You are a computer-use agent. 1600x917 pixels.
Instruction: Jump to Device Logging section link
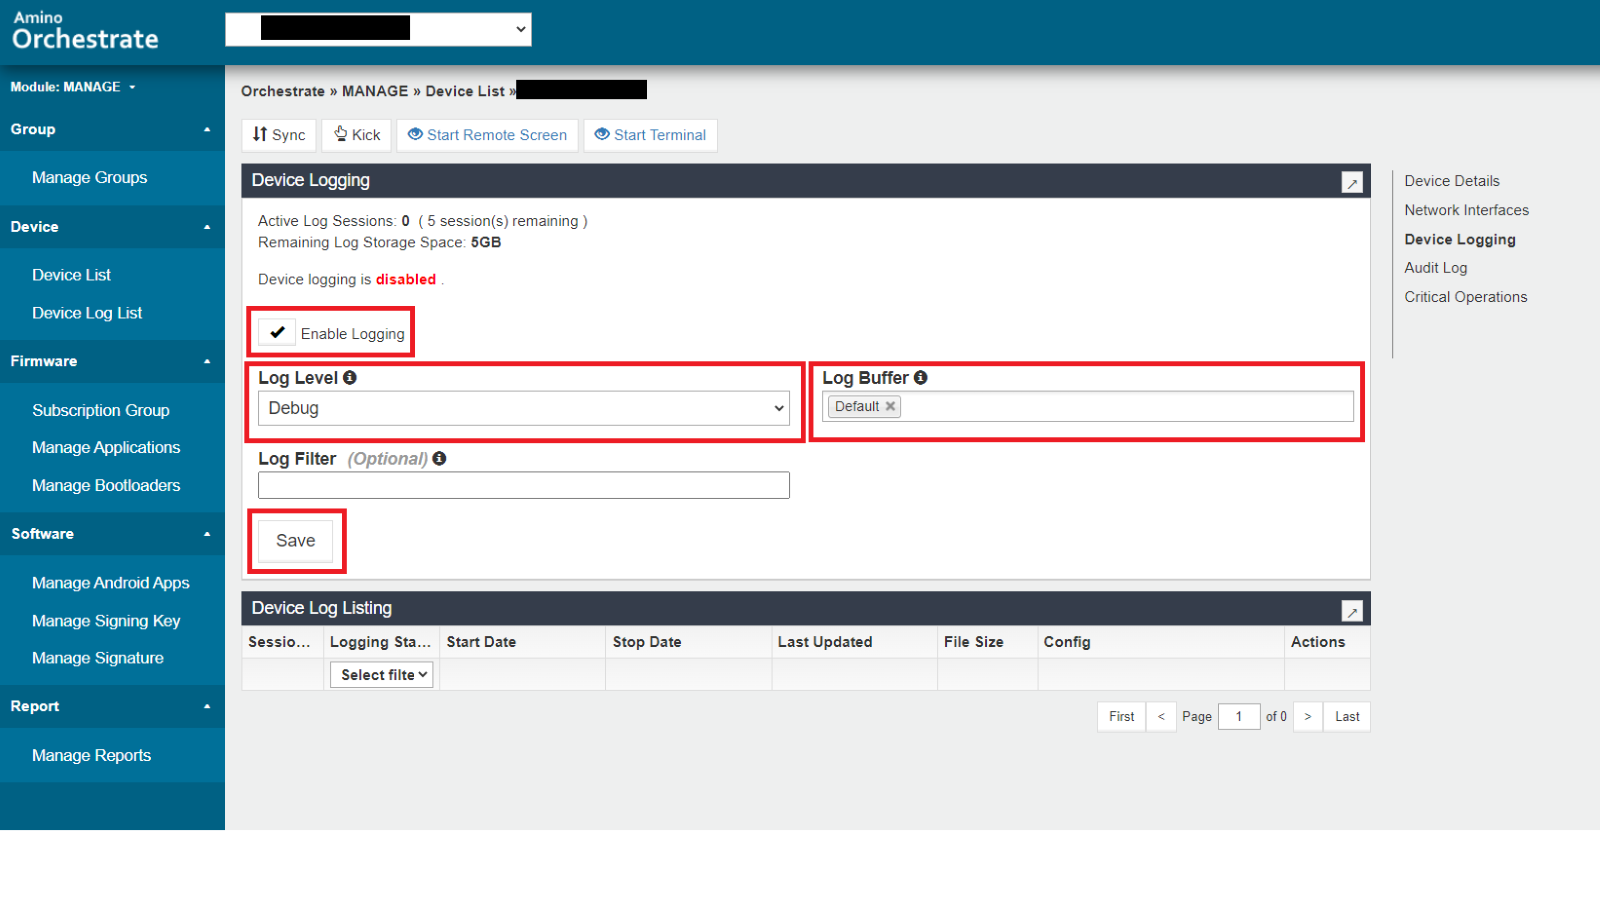pyautogui.click(x=1460, y=240)
